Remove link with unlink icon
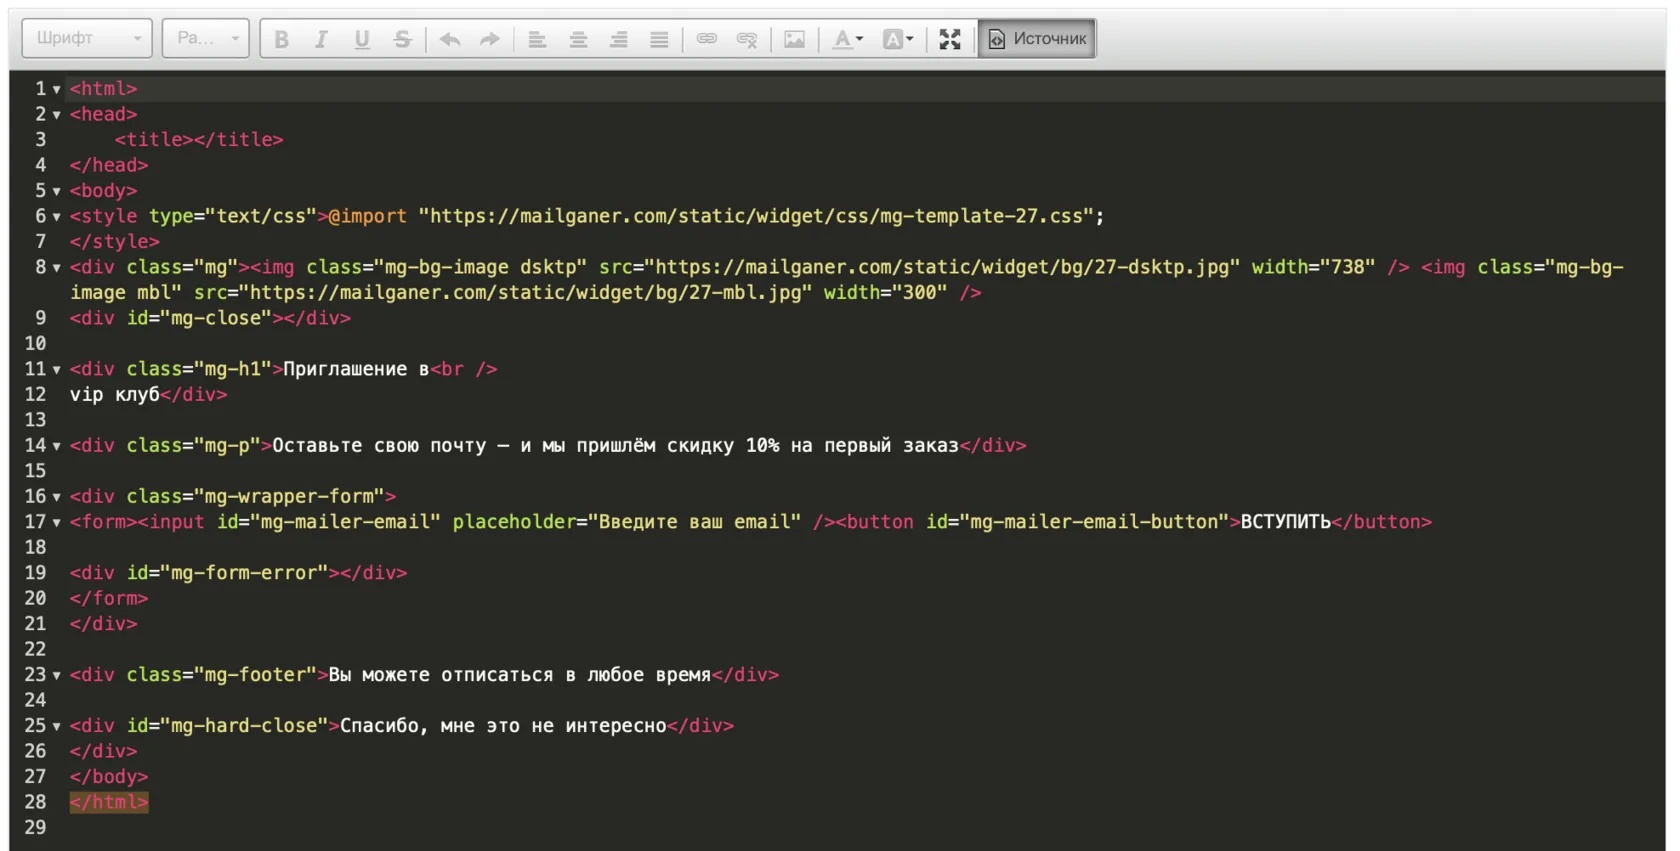Viewport: 1680px width, 851px height. click(747, 39)
